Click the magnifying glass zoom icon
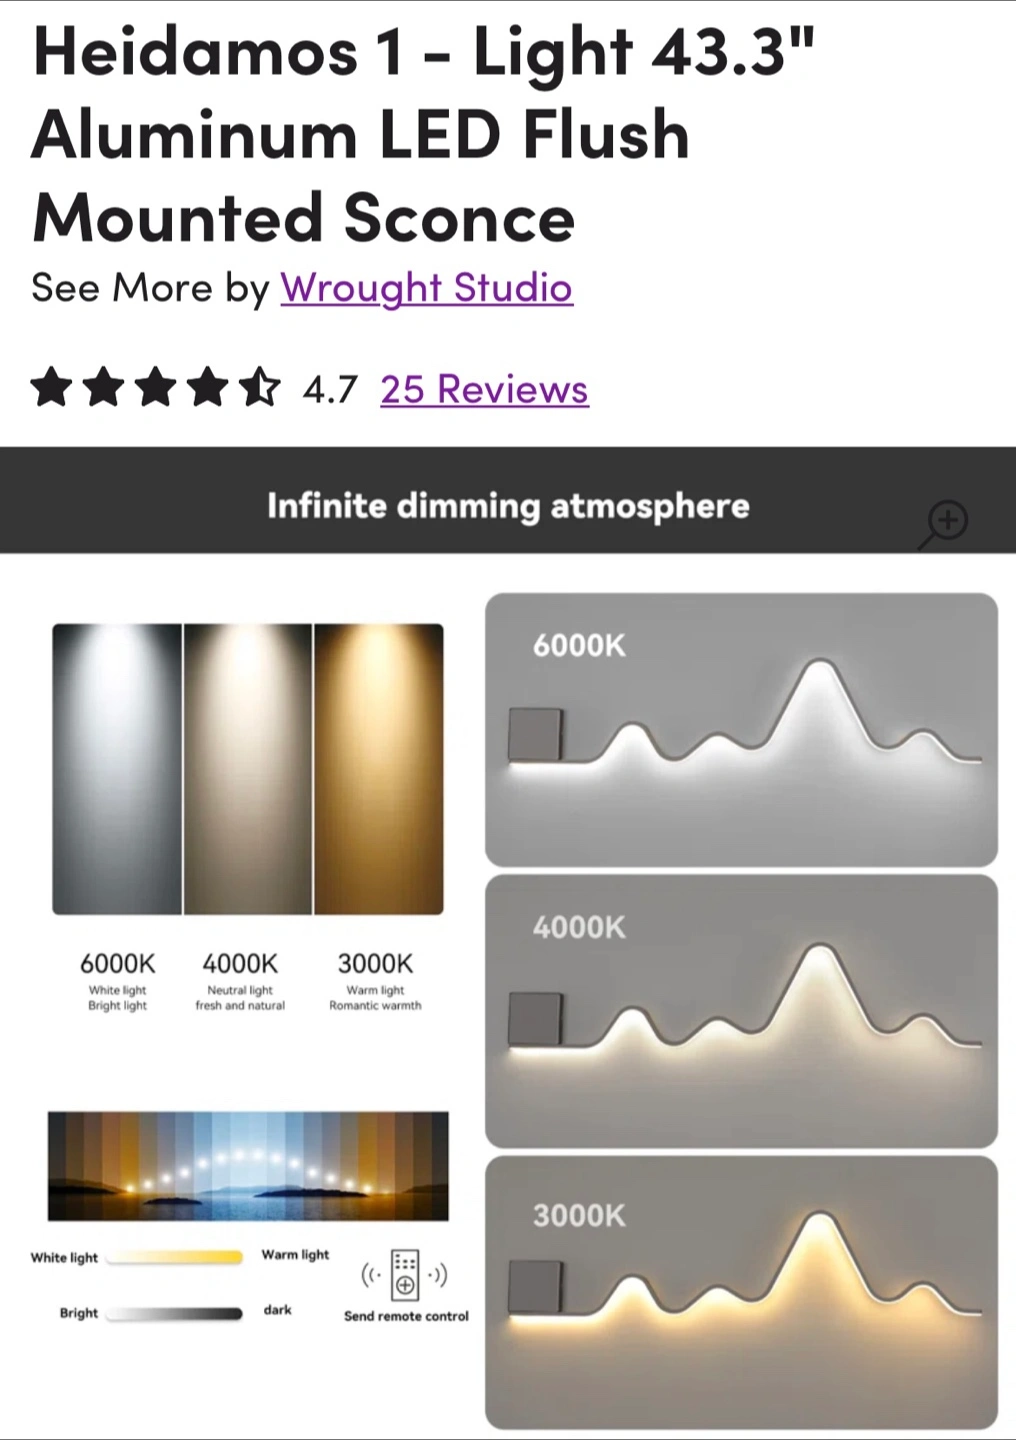Screen dimensions: 1016x1440 [x=946, y=522]
